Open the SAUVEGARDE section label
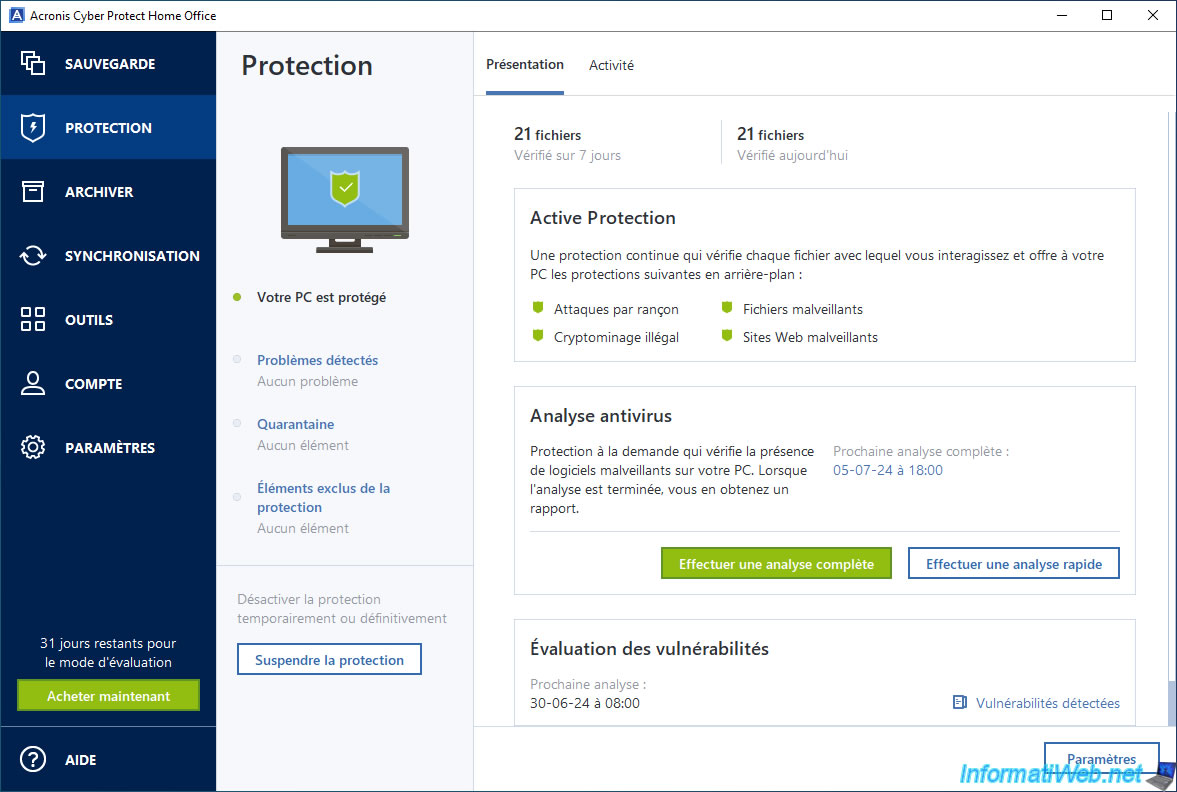Screen dimensions: 1177x792 pos(110,64)
